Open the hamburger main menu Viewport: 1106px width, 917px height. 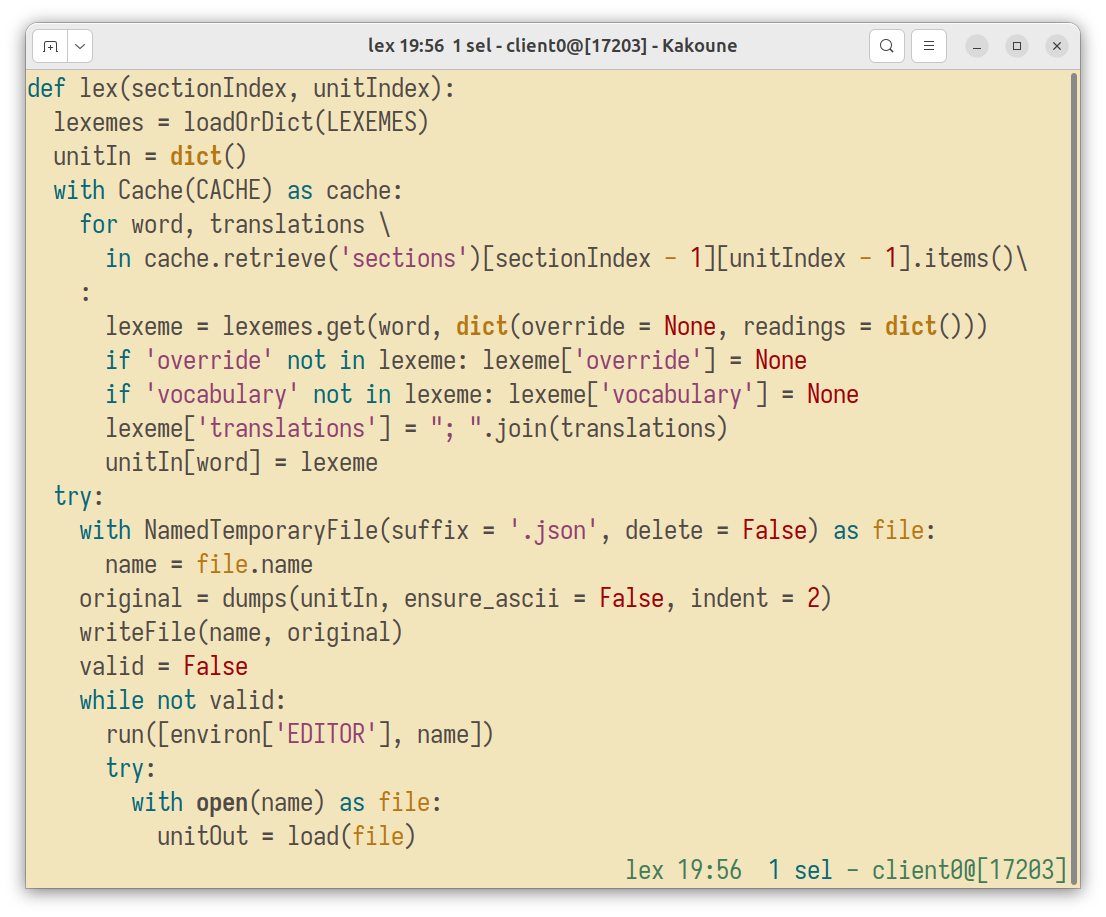pos(929,47)
